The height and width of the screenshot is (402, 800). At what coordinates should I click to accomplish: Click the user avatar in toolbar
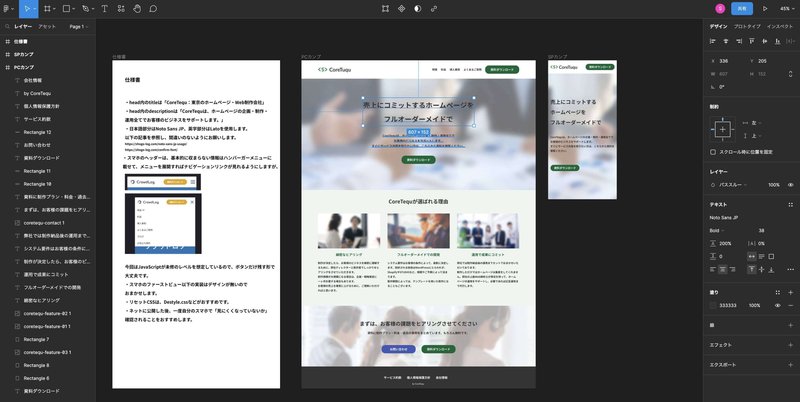[720, 9]
